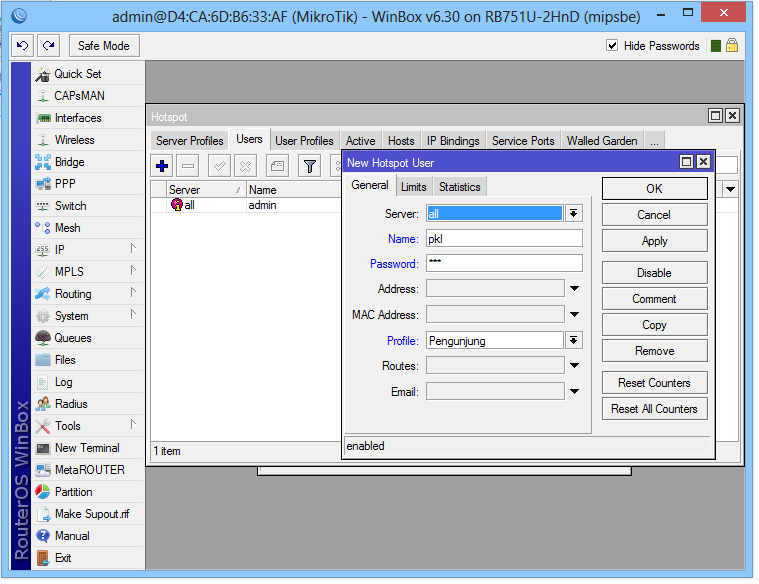Open column selector dropdown in Hotspot list
This screenshot has width=759, height=584.
pos(730,189)
